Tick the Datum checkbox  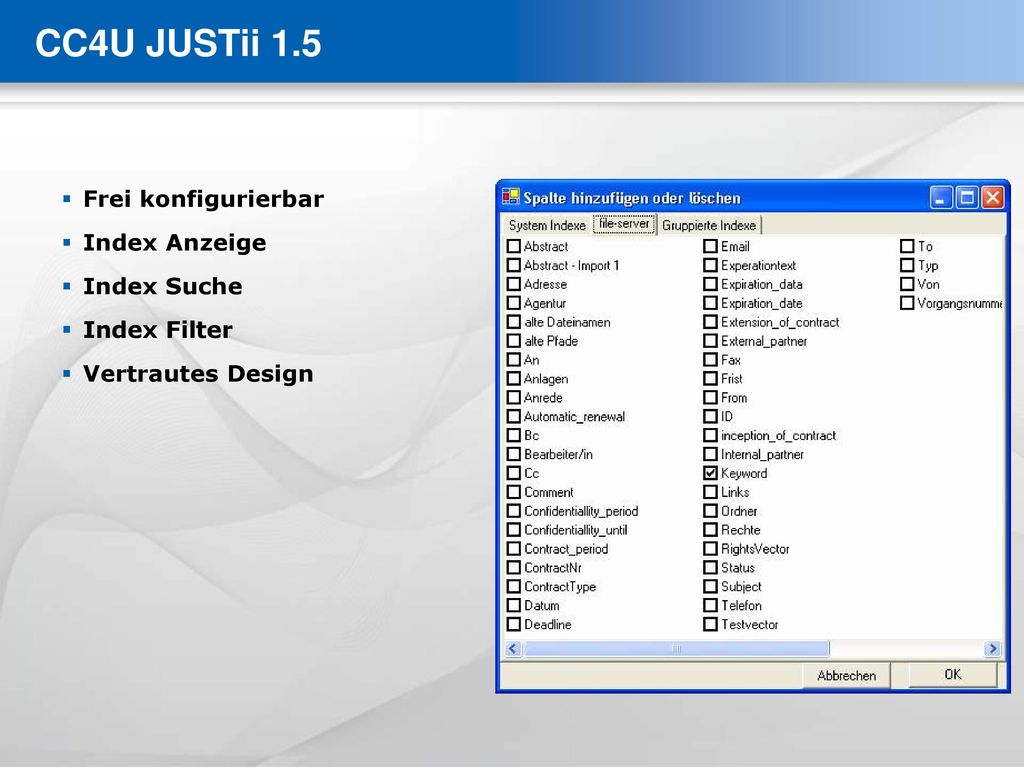coord(514,605)
